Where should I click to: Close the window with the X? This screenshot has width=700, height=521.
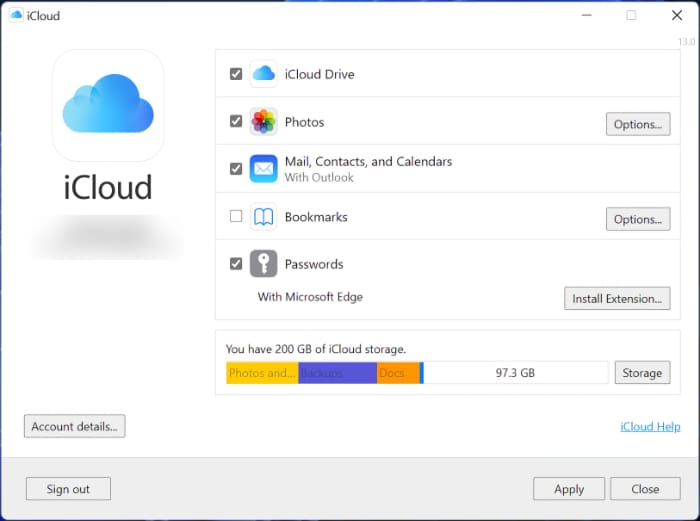pos(677,15)
